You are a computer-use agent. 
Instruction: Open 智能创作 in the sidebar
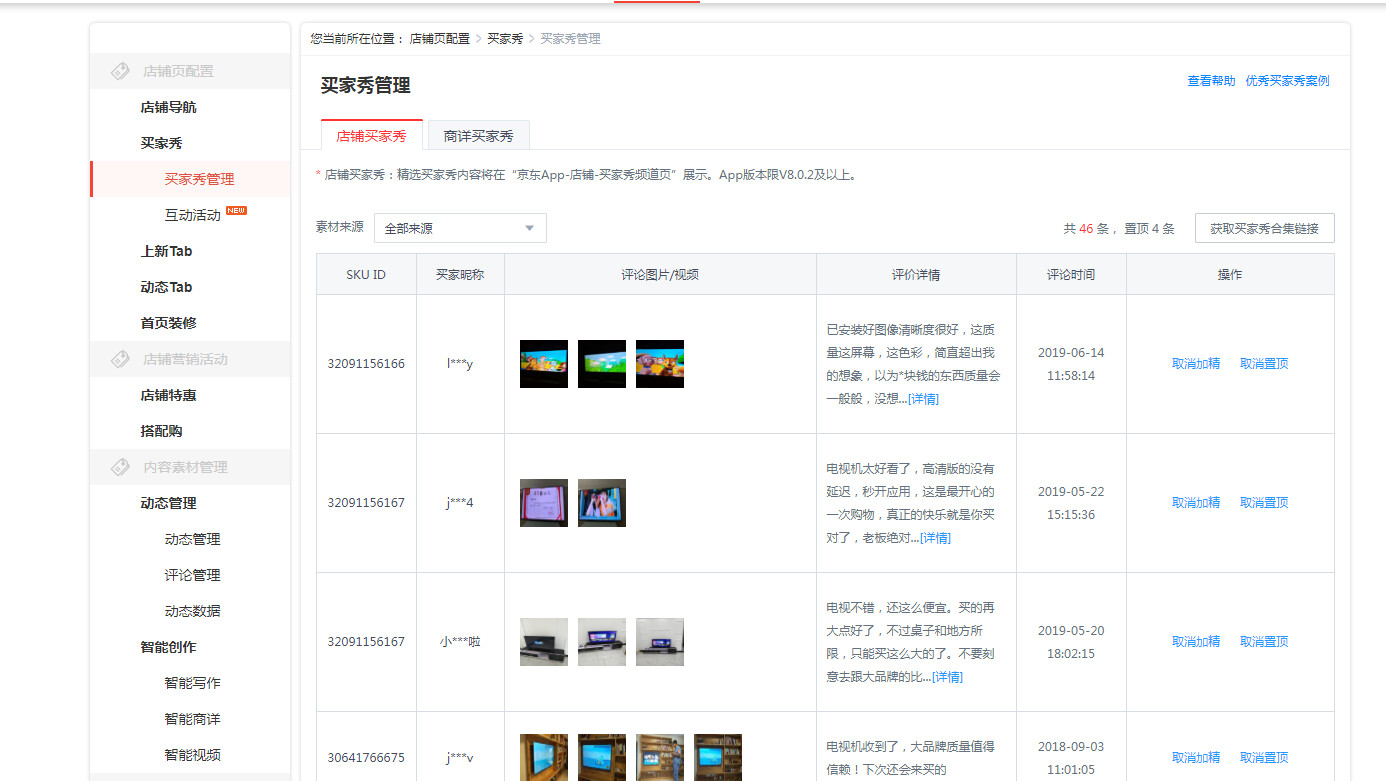click(168, 647)
